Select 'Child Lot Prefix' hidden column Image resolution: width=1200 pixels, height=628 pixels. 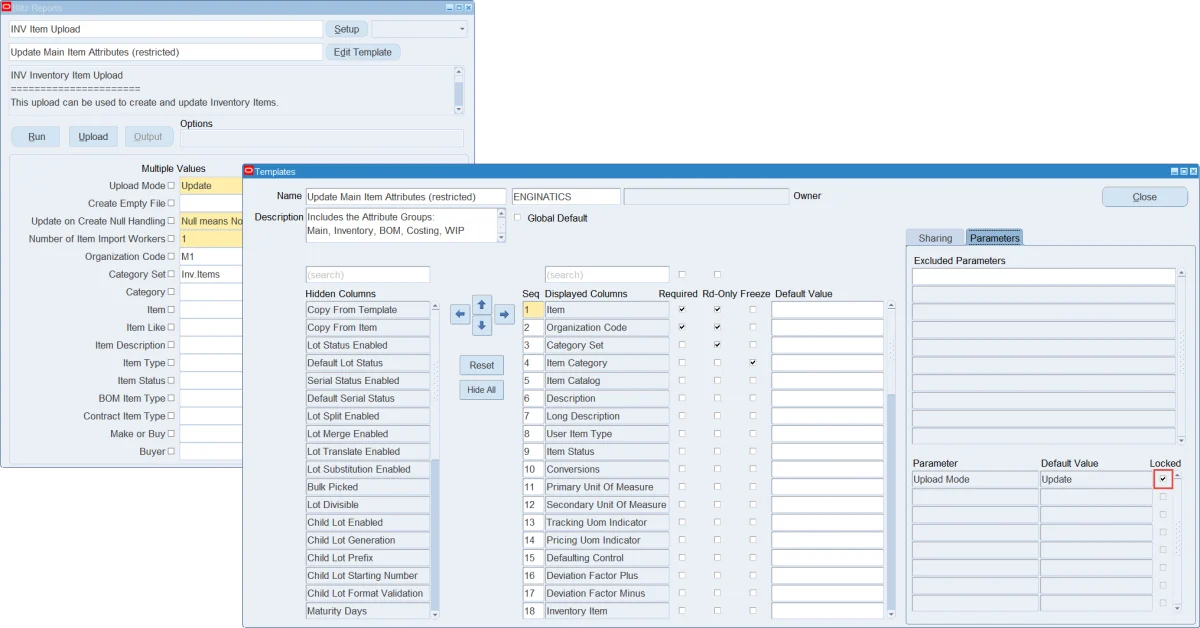(367, 558)
